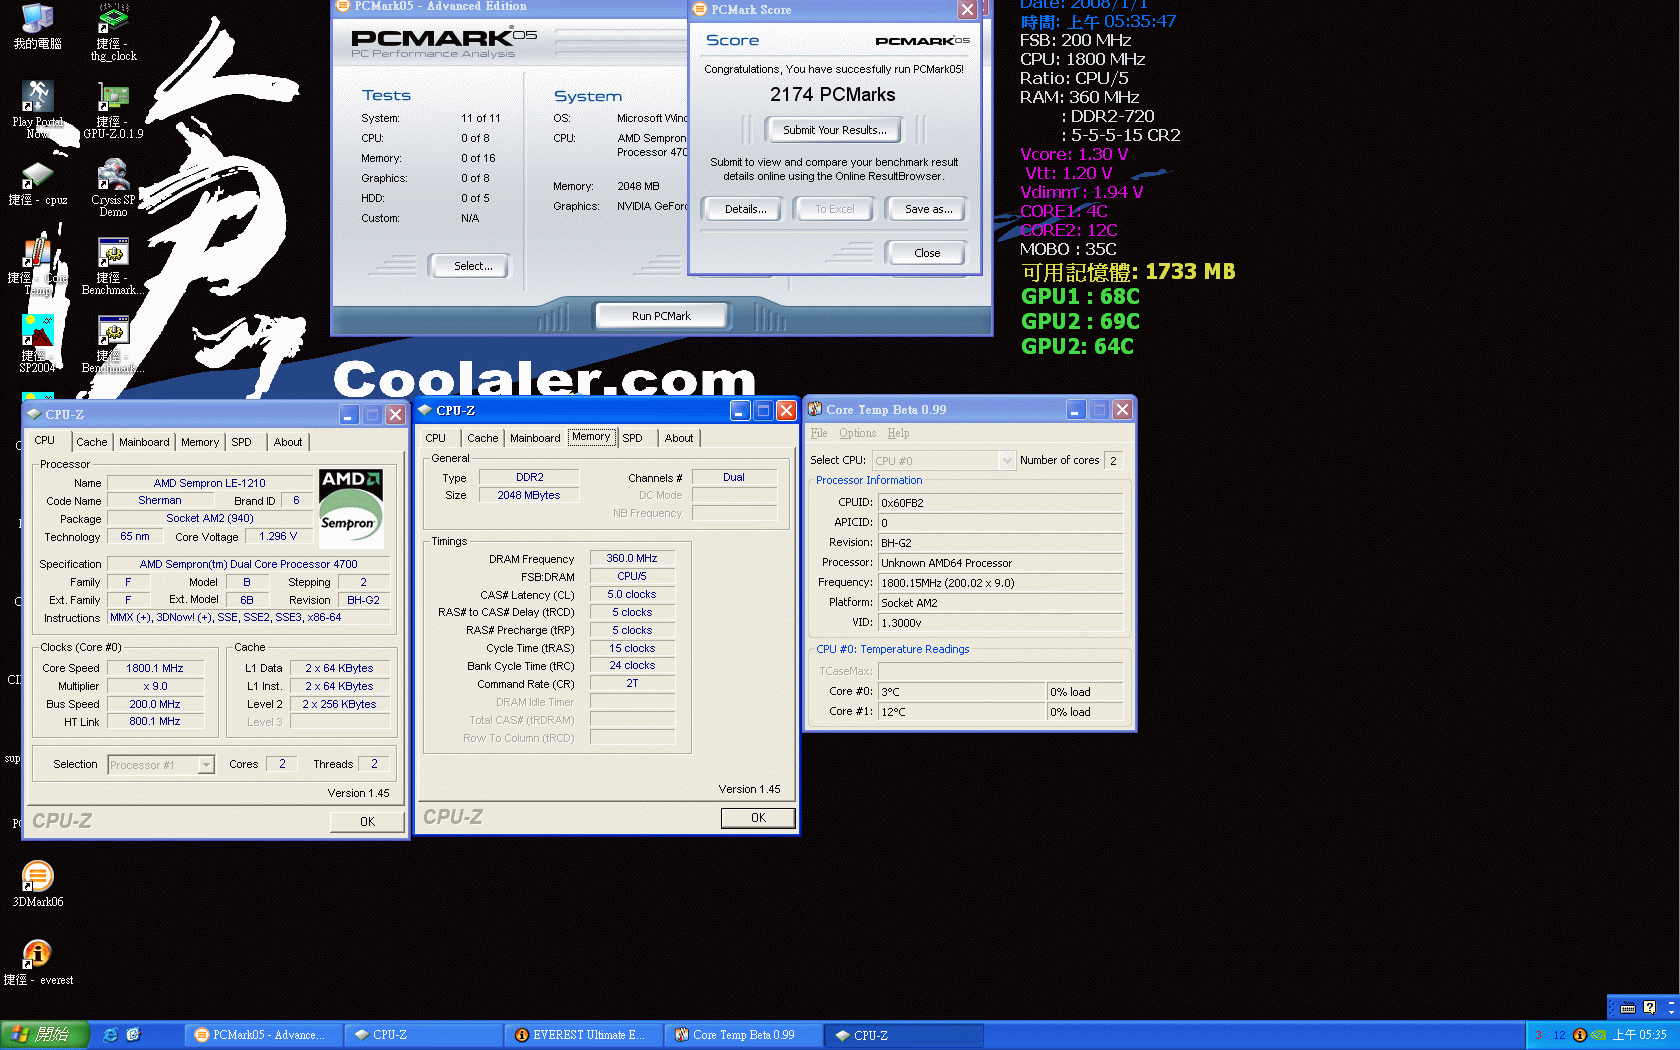1680x1050 pixels.
Task: Select the cpuz desktop shortcut
Action: click(37, 184)
